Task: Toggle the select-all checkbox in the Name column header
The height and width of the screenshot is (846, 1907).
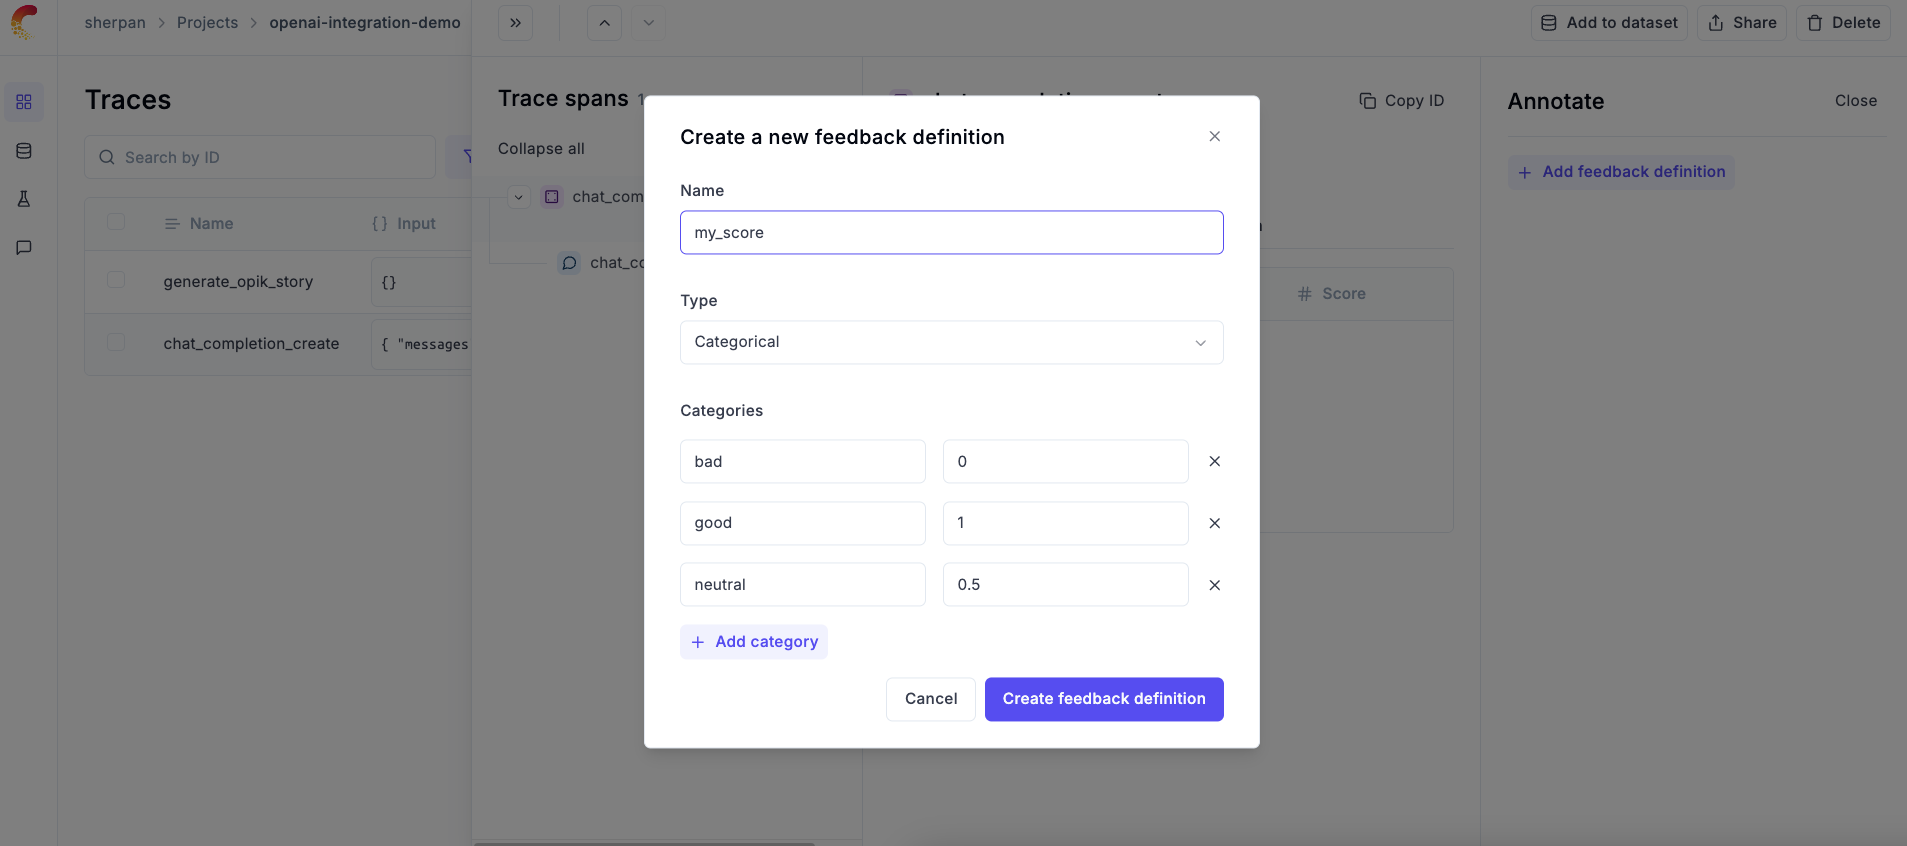Action: [115, 221]
